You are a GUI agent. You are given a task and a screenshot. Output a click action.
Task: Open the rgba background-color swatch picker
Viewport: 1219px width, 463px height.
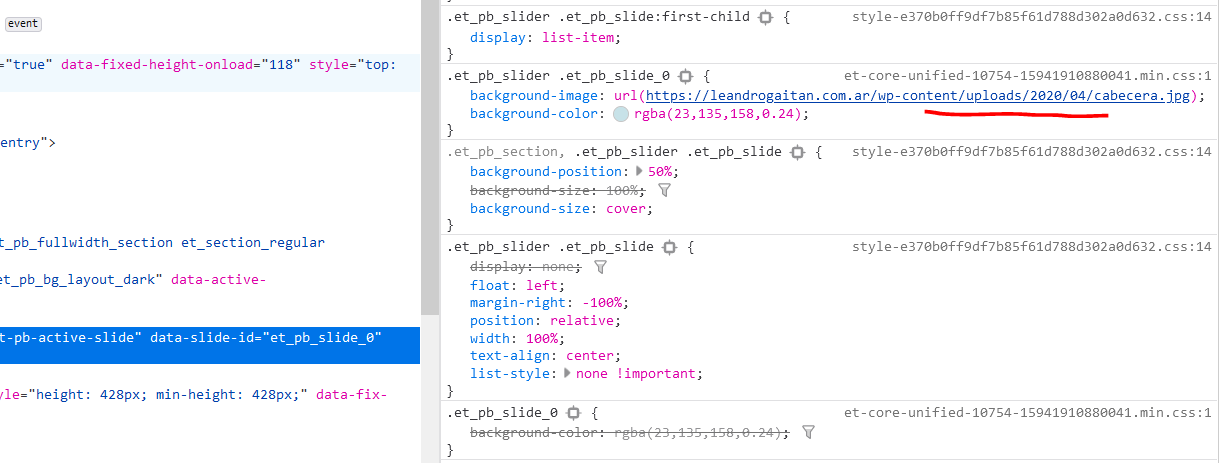coord(621,114)
